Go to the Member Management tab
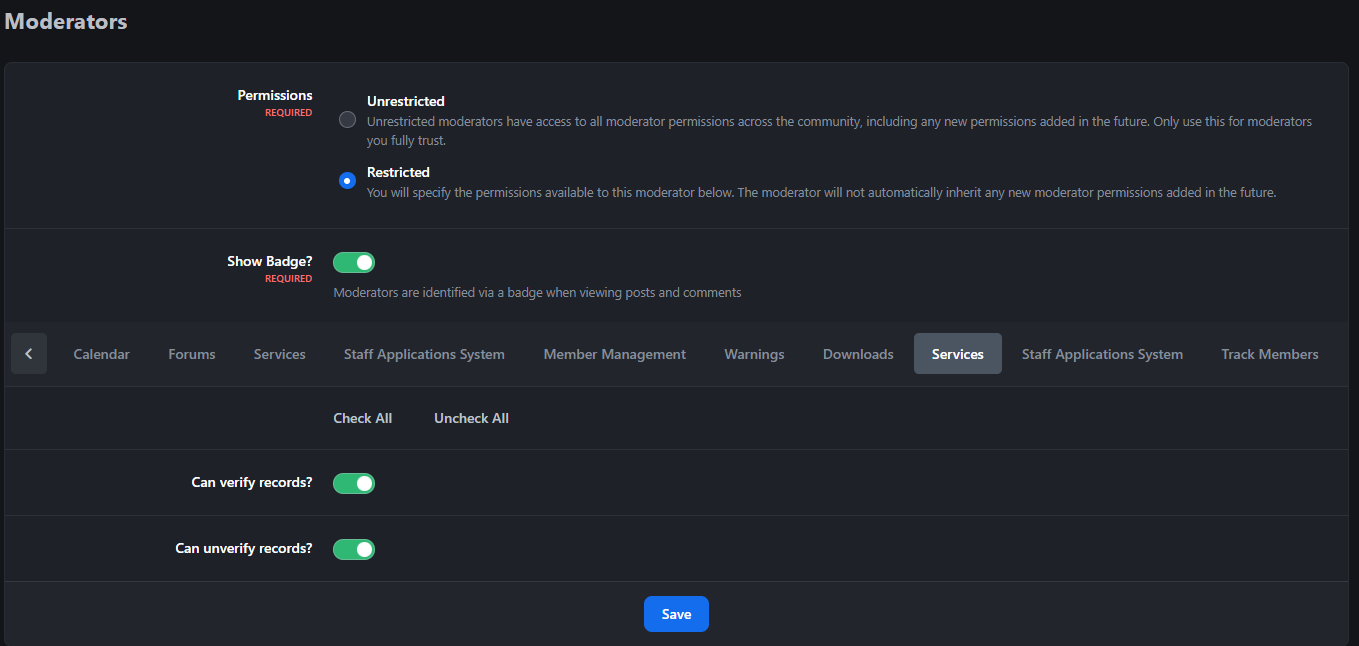This screenshot has width=1359, height=646. coord(615,354)
